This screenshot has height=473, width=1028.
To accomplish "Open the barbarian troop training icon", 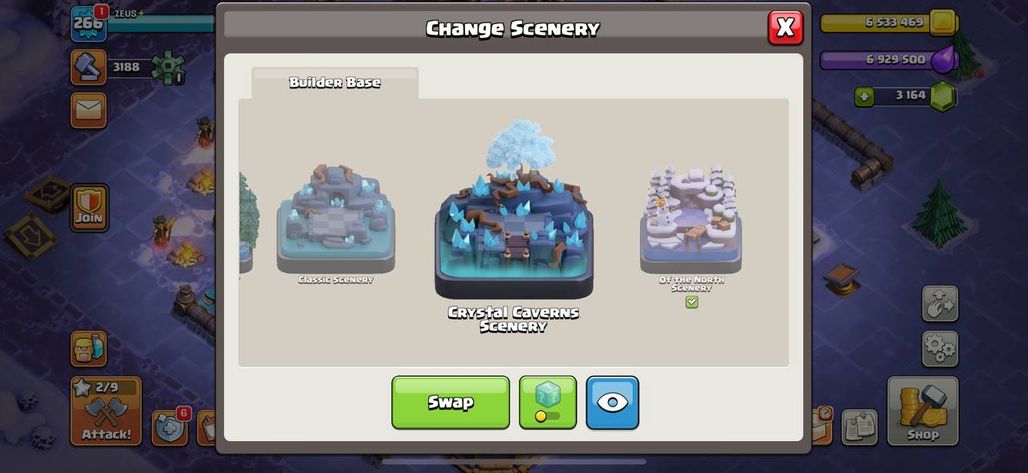I will click(89, 348).
